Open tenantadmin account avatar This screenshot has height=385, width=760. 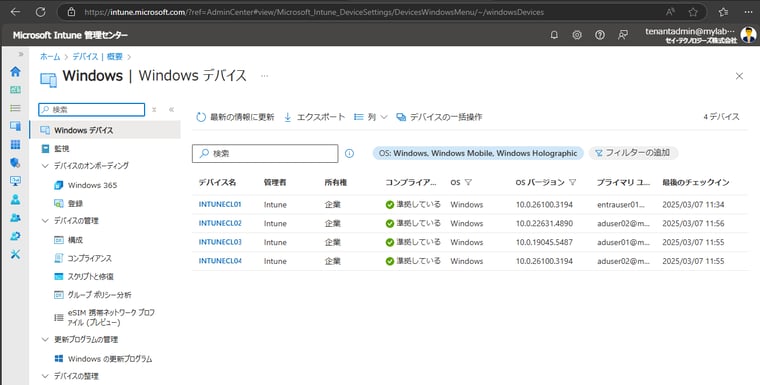click(748, 35)
